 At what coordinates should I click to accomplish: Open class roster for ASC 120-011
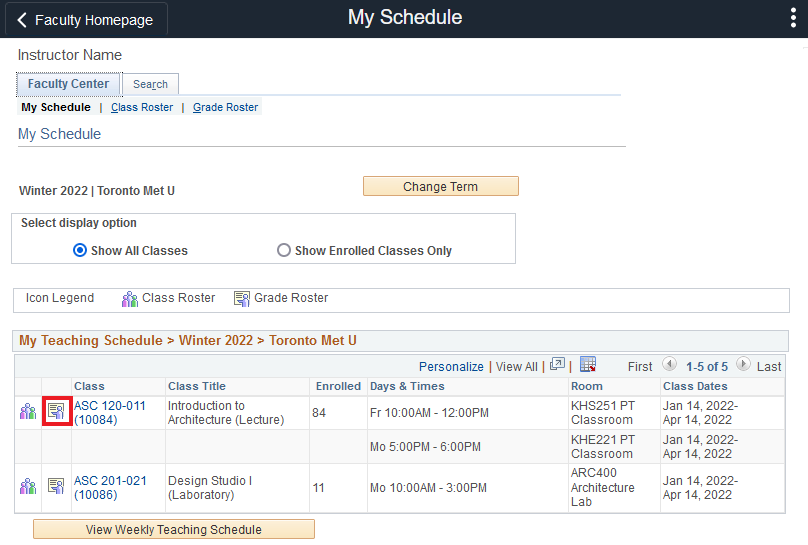coord(28,411)
